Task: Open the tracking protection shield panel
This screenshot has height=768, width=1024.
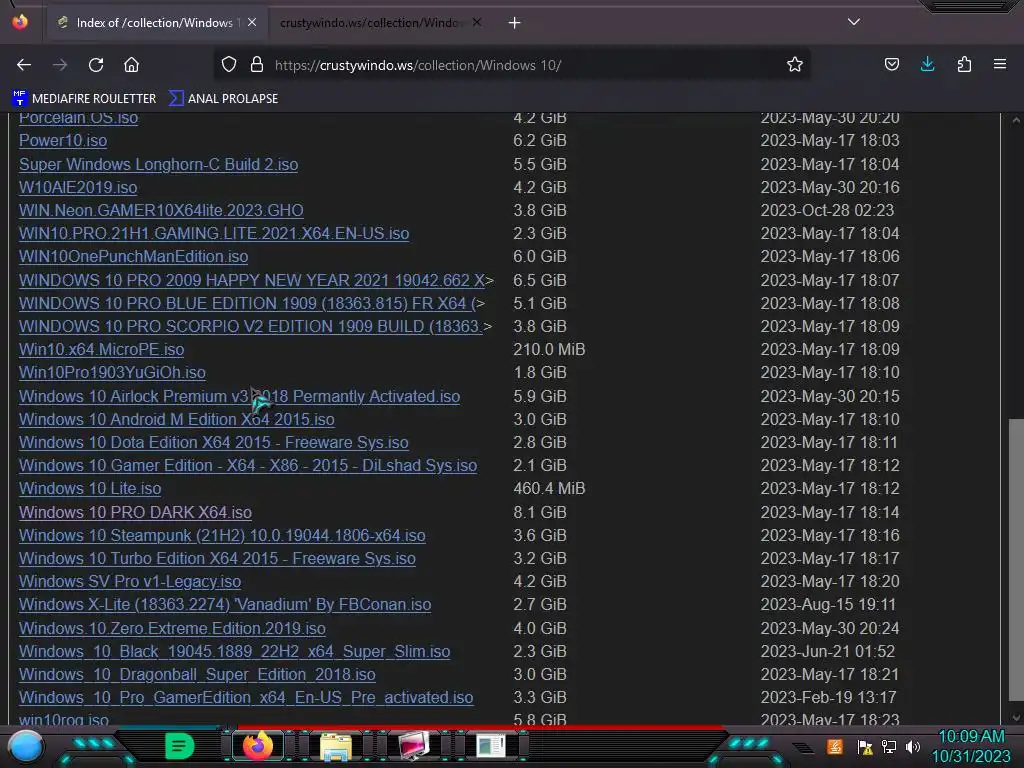Action: tap(229, 65)
